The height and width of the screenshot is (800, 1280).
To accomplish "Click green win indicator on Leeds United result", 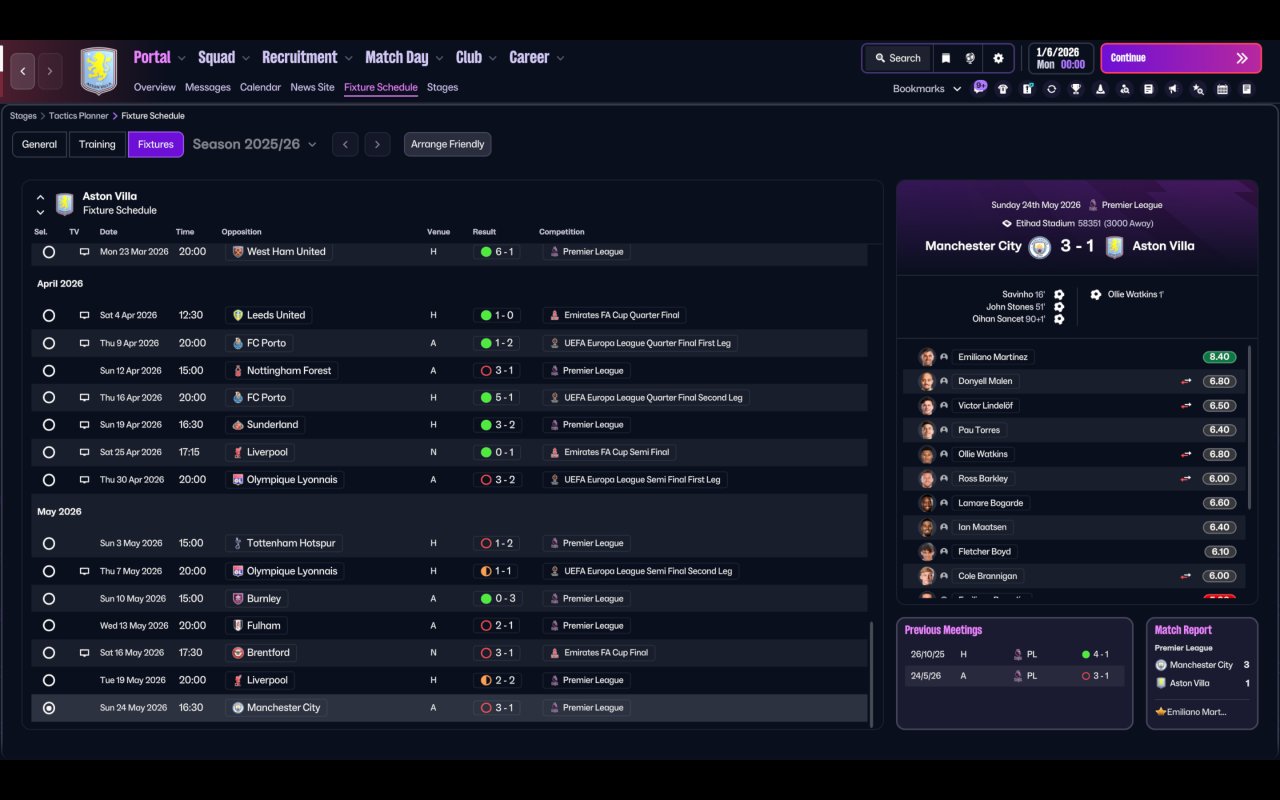I will click(x=486, y=315).
